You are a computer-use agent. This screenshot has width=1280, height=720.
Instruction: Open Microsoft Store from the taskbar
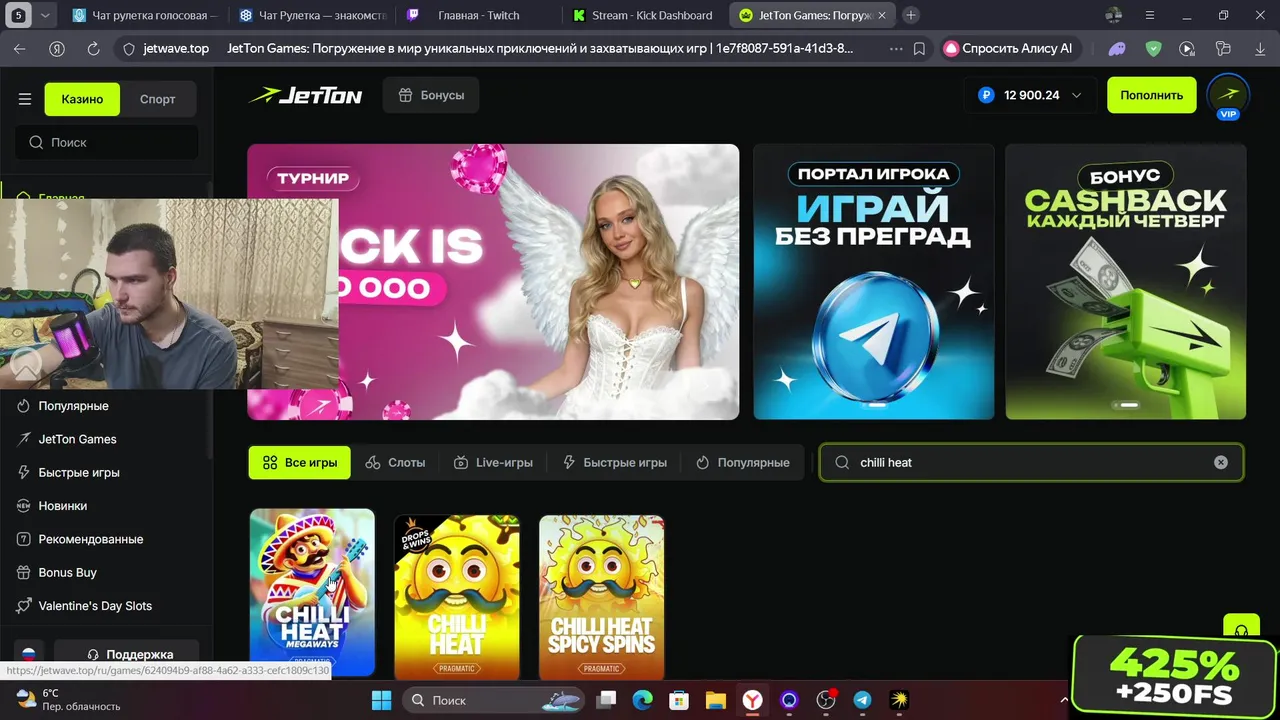click(x=679, y=700)
